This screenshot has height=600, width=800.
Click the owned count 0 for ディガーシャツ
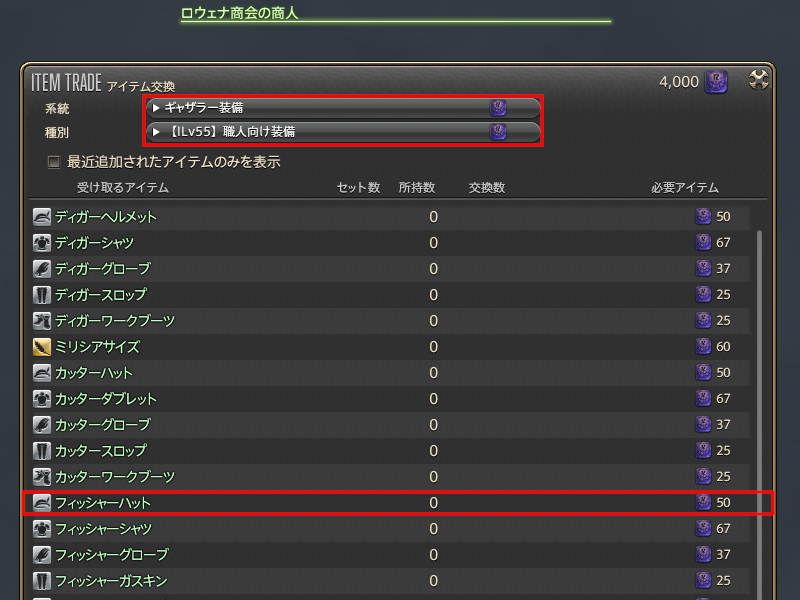433,243
